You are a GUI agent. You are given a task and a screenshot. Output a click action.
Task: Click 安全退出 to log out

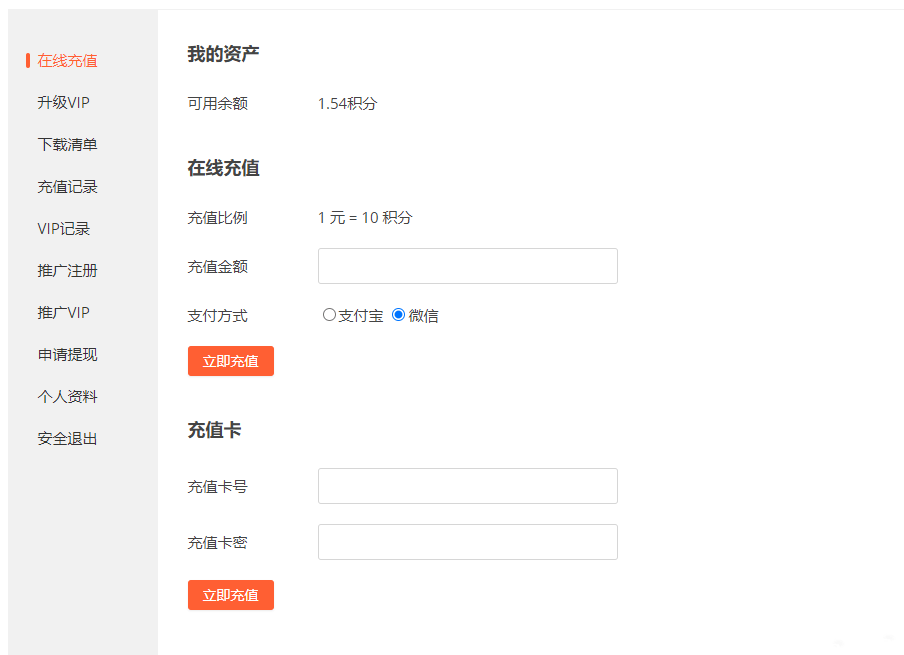(67, 439)
